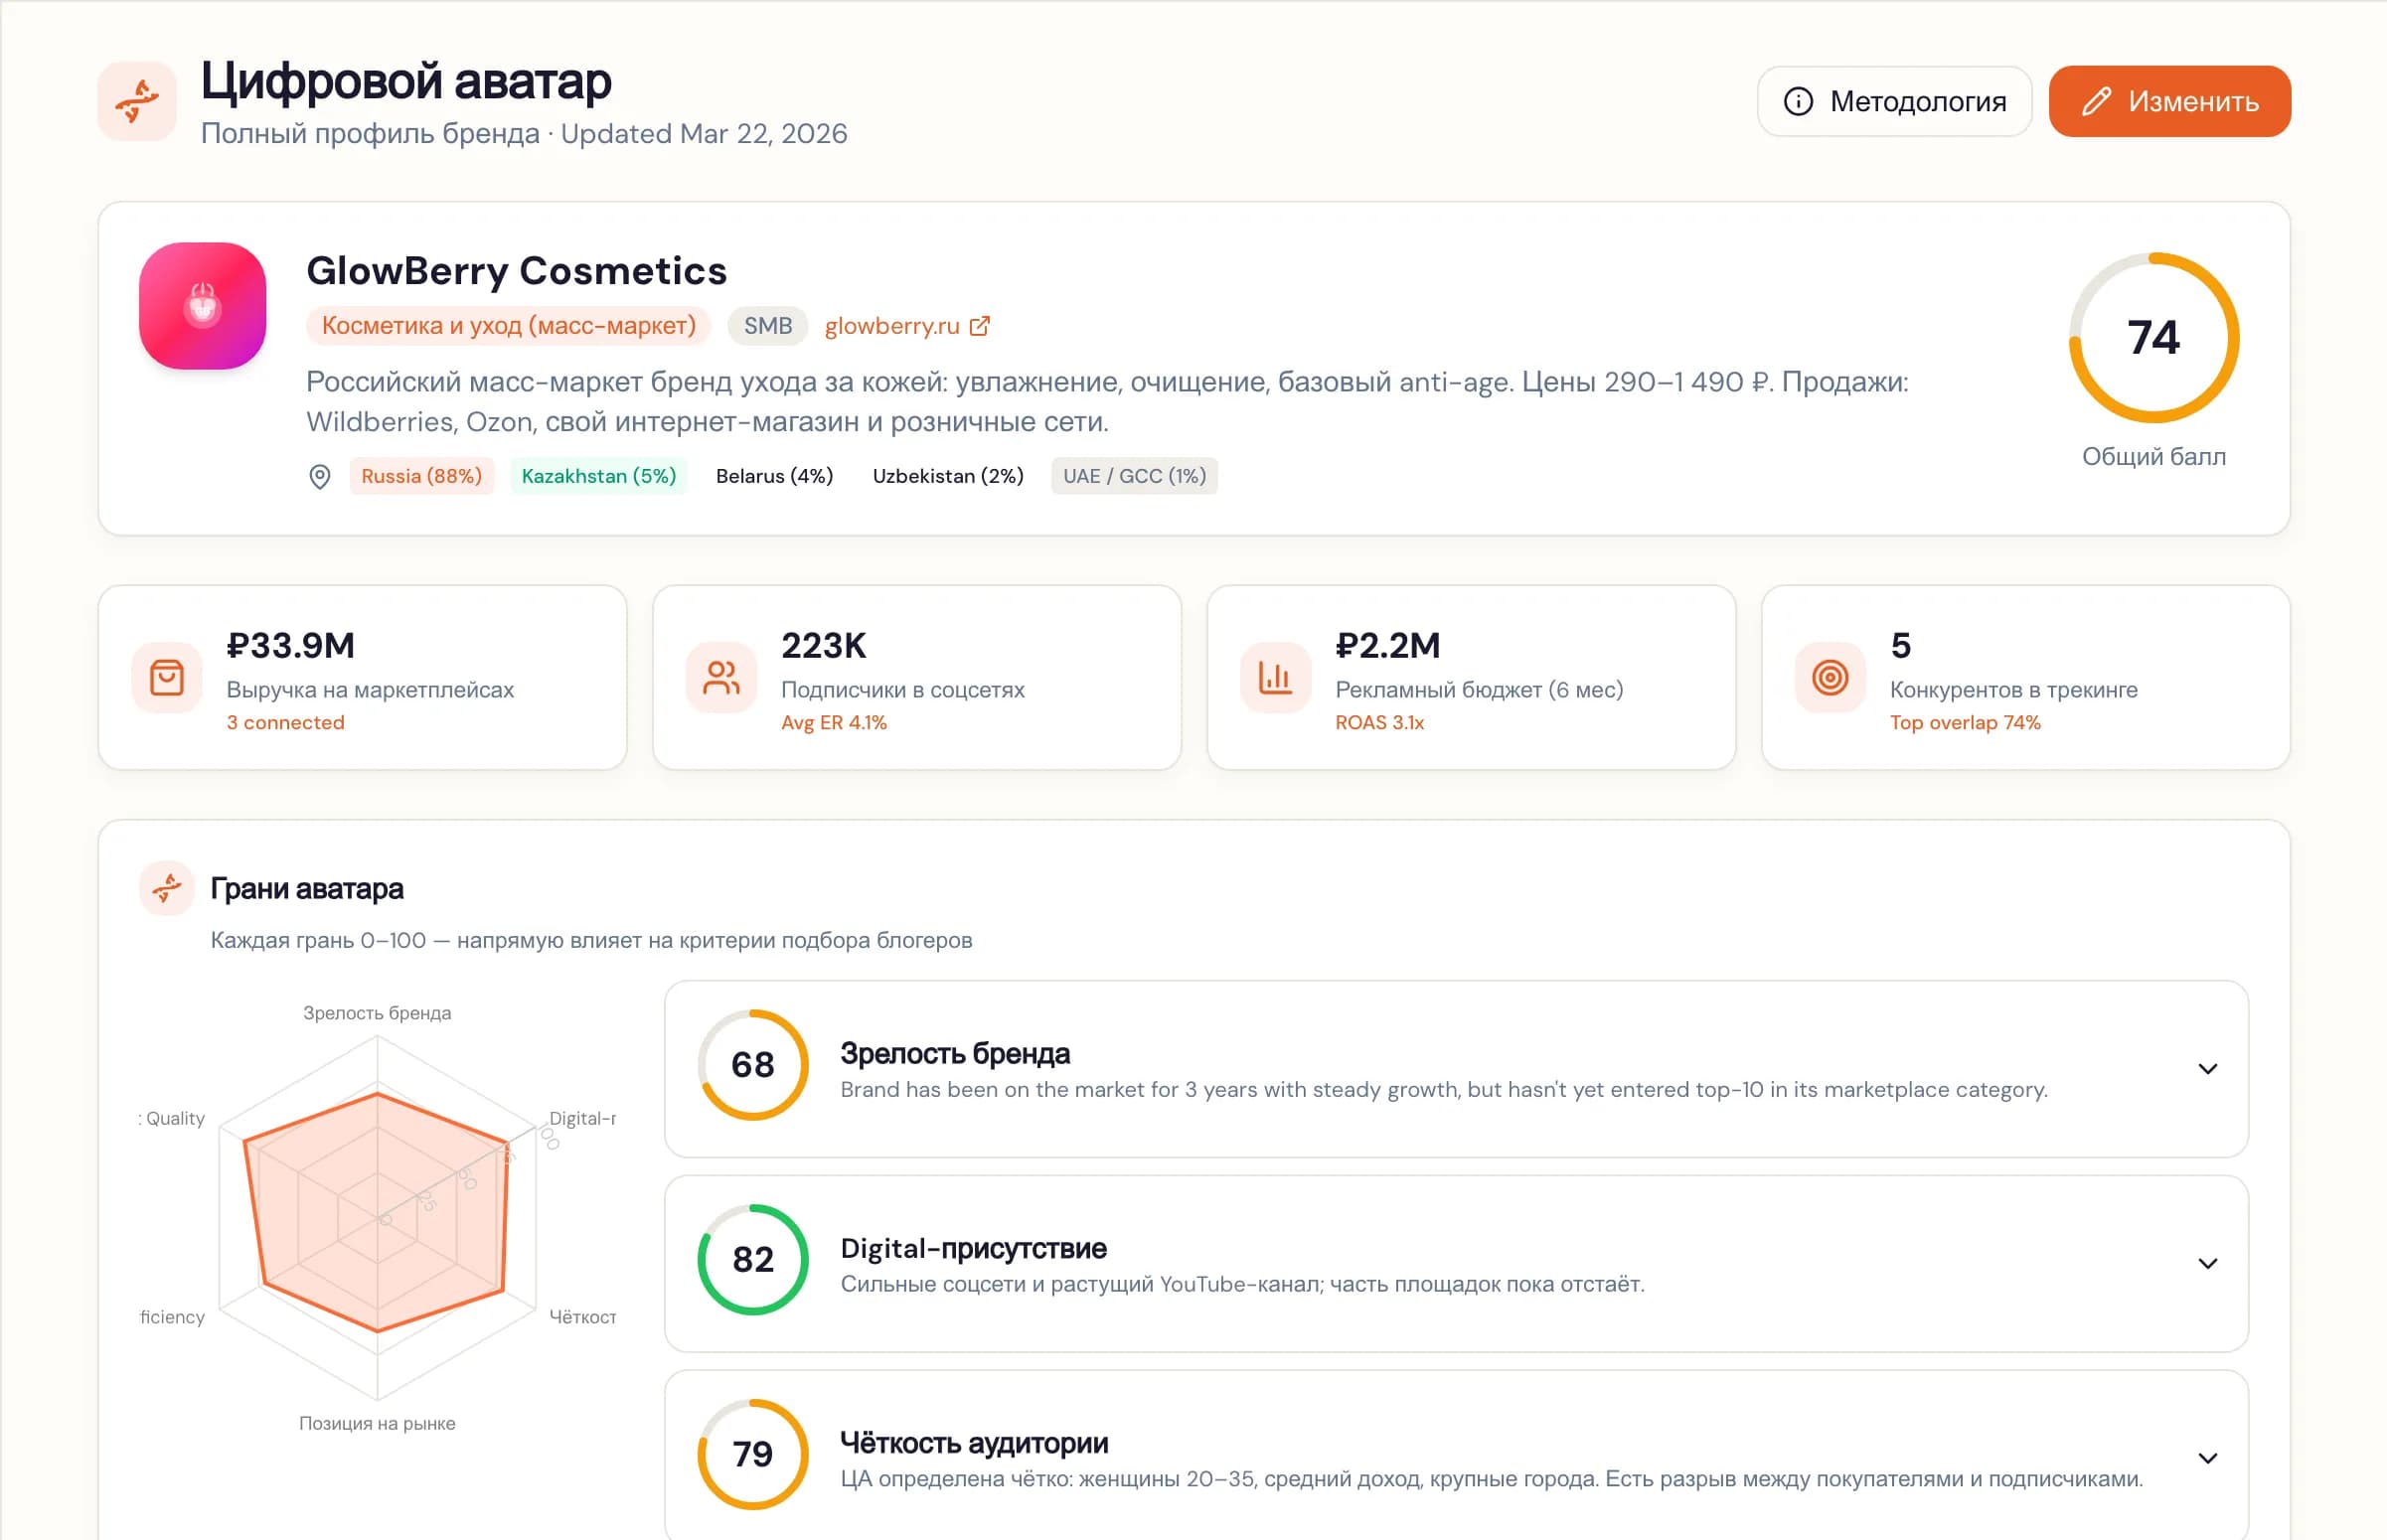Click the ₽2.2M ad budget value
The image size is (2387, 1540).
coord(1388,645)
